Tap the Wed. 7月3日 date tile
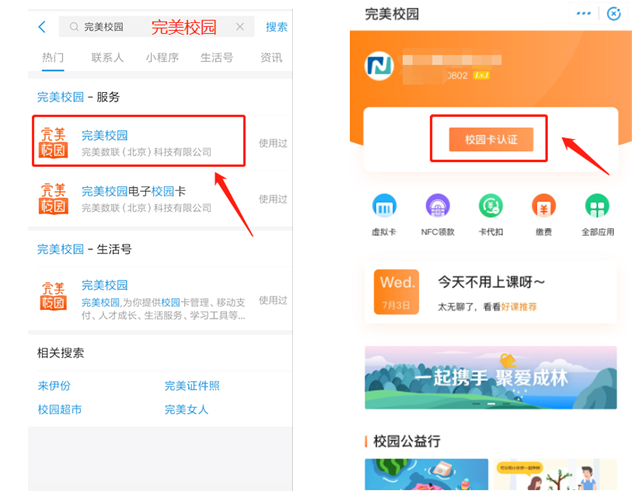Image resolution: width=644 pixels, height=500 pixels. pos(396,292)
